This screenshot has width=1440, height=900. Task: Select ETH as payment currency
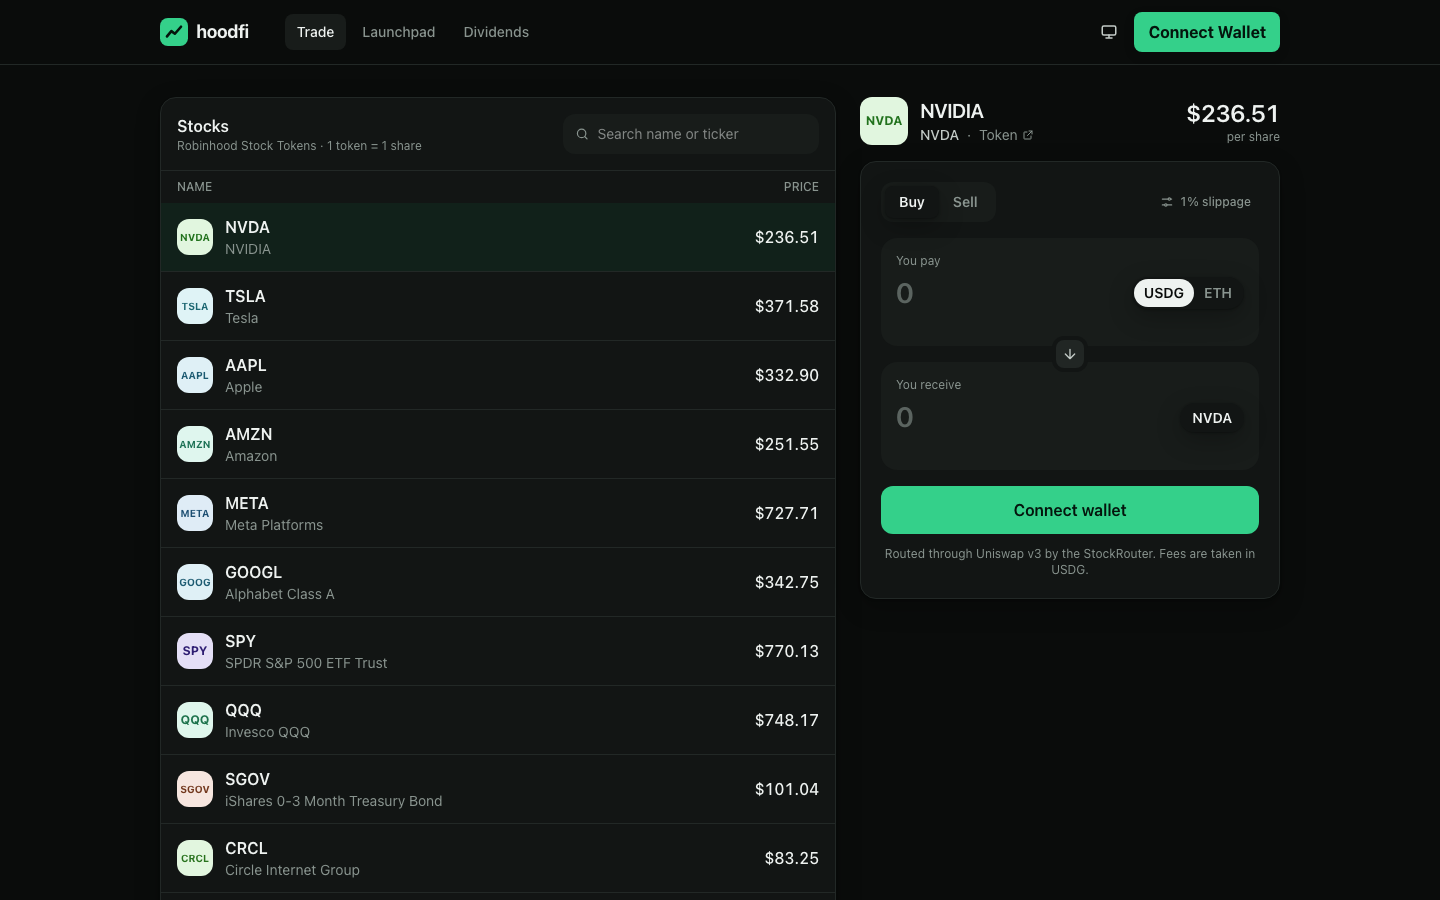[x=1218, y=293]
